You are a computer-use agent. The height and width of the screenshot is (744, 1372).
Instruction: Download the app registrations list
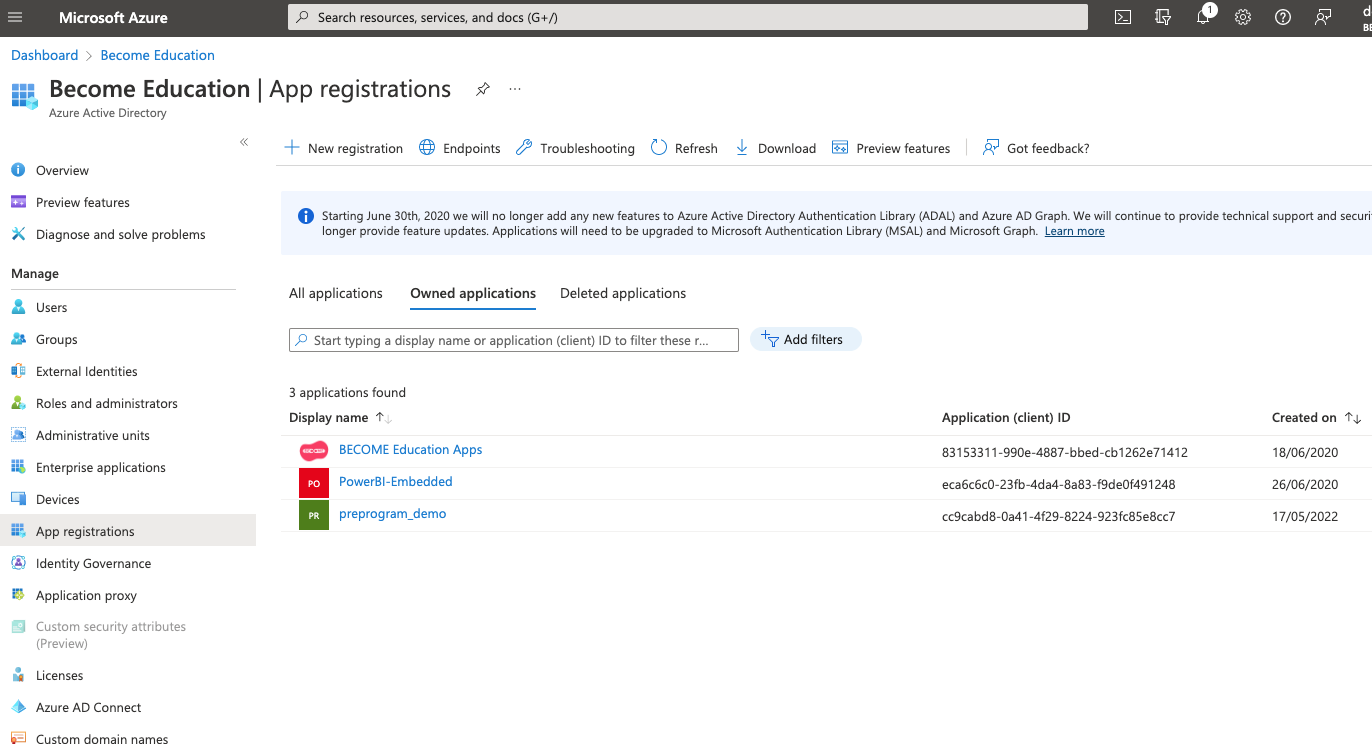tap(775, 148)
